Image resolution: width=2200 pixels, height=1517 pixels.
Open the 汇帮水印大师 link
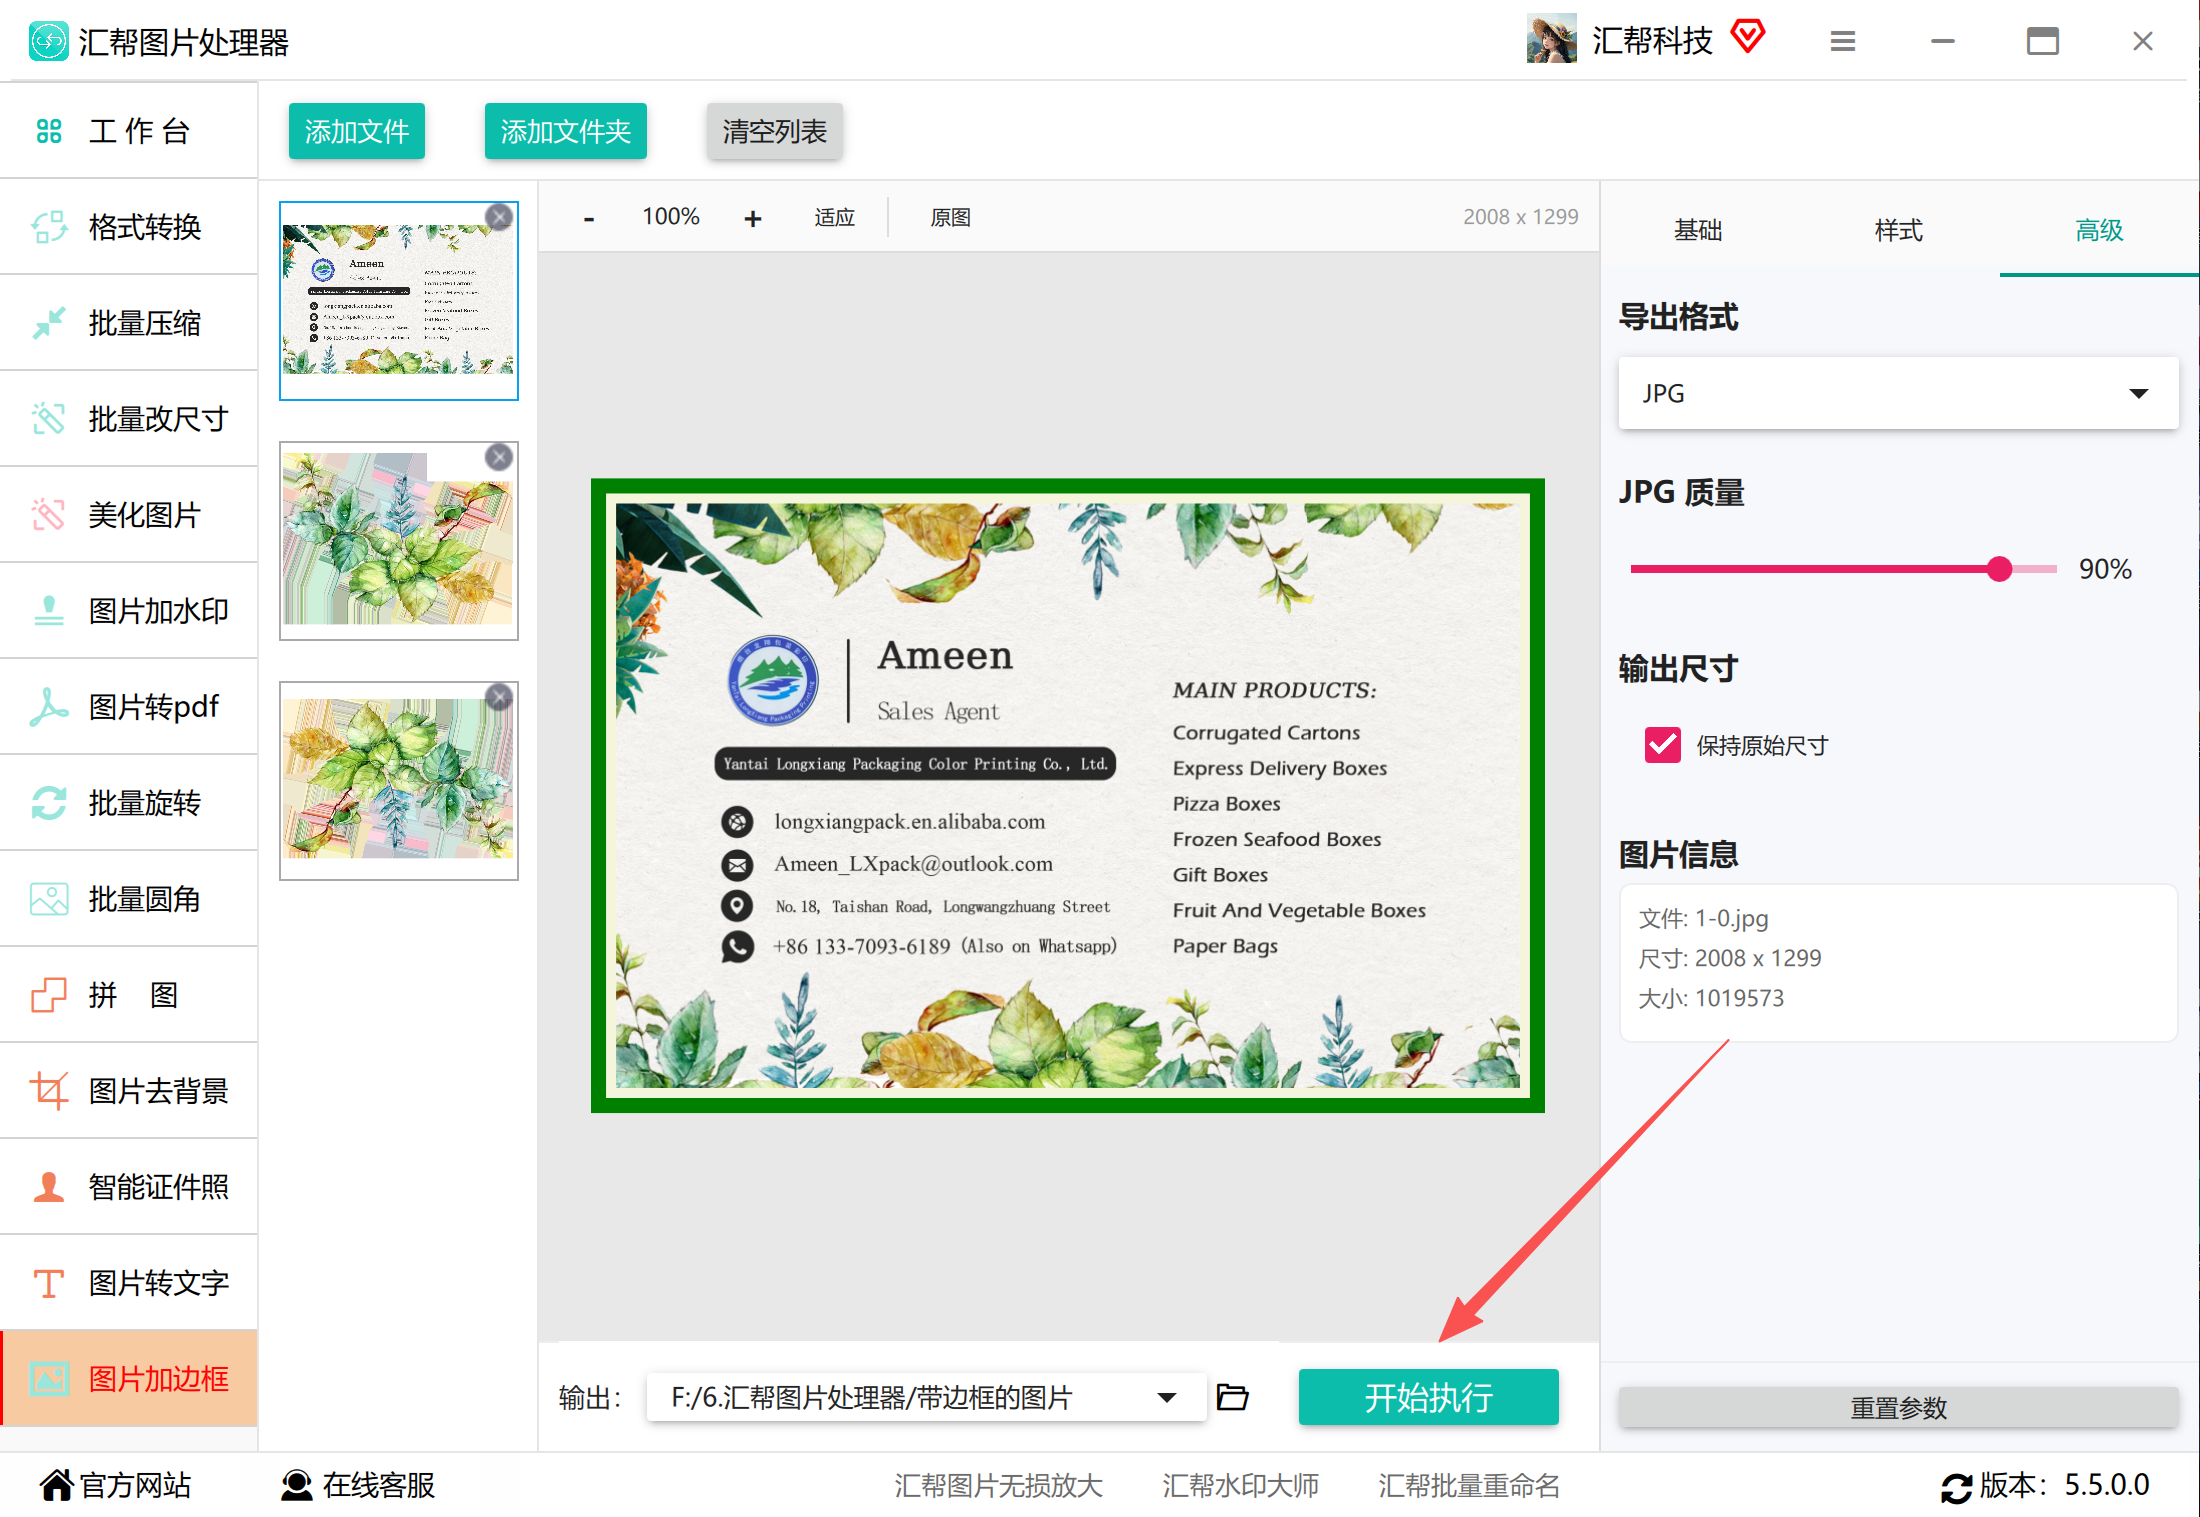click(x=1240, y=1485)
